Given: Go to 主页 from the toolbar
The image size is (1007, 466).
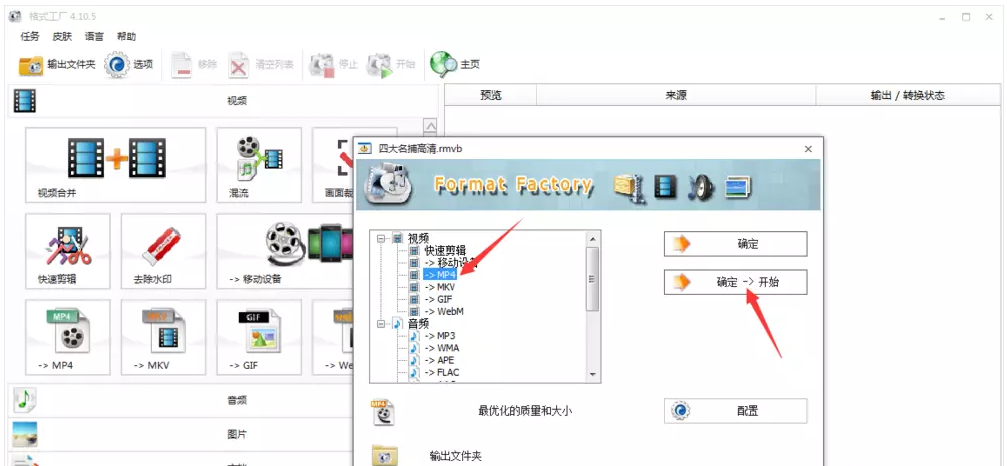Looking at the screenshot, I should pyautogui.click(x=455, y=65).
